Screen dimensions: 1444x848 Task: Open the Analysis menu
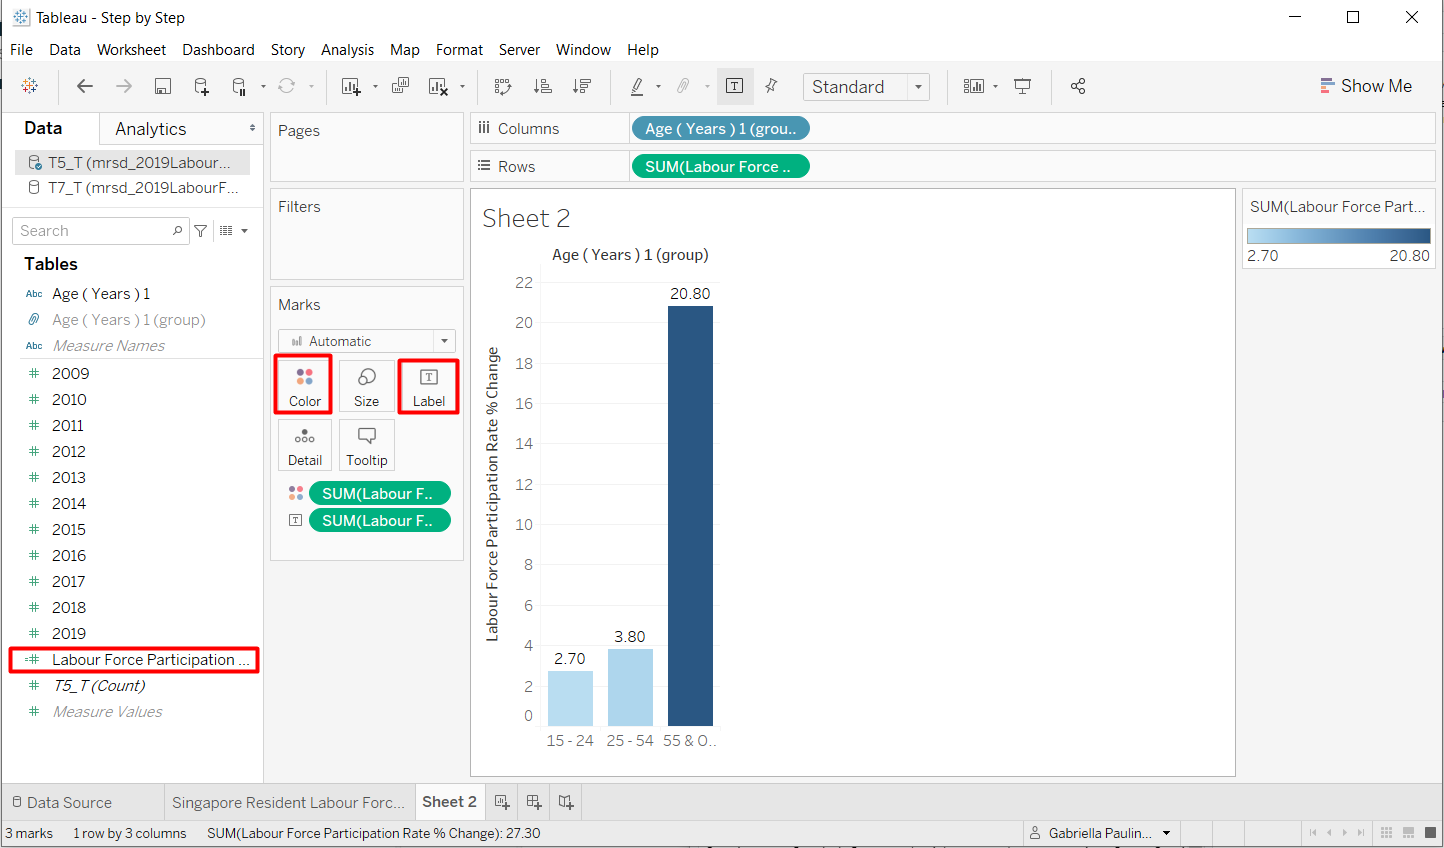click(347, 50)
